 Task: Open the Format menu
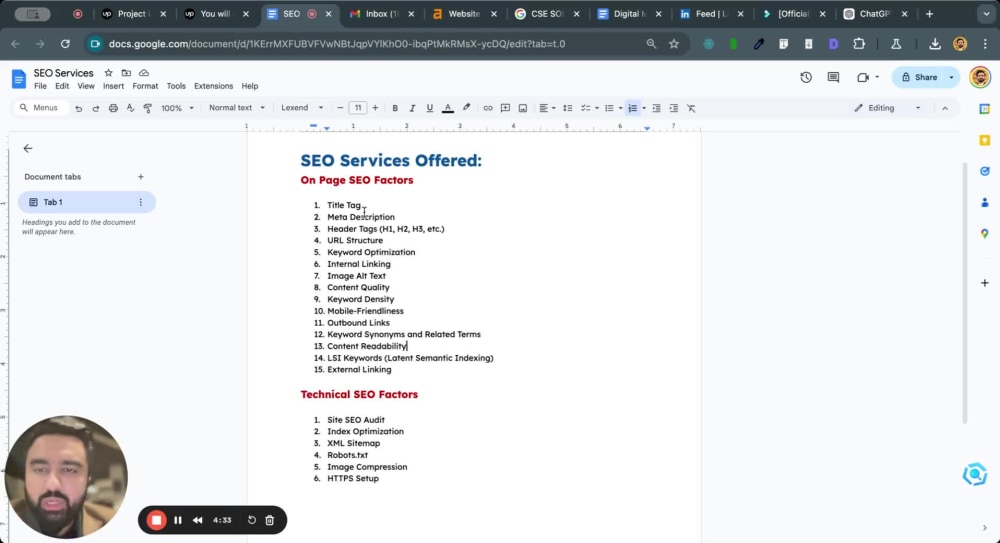click(x=145, y=86)
